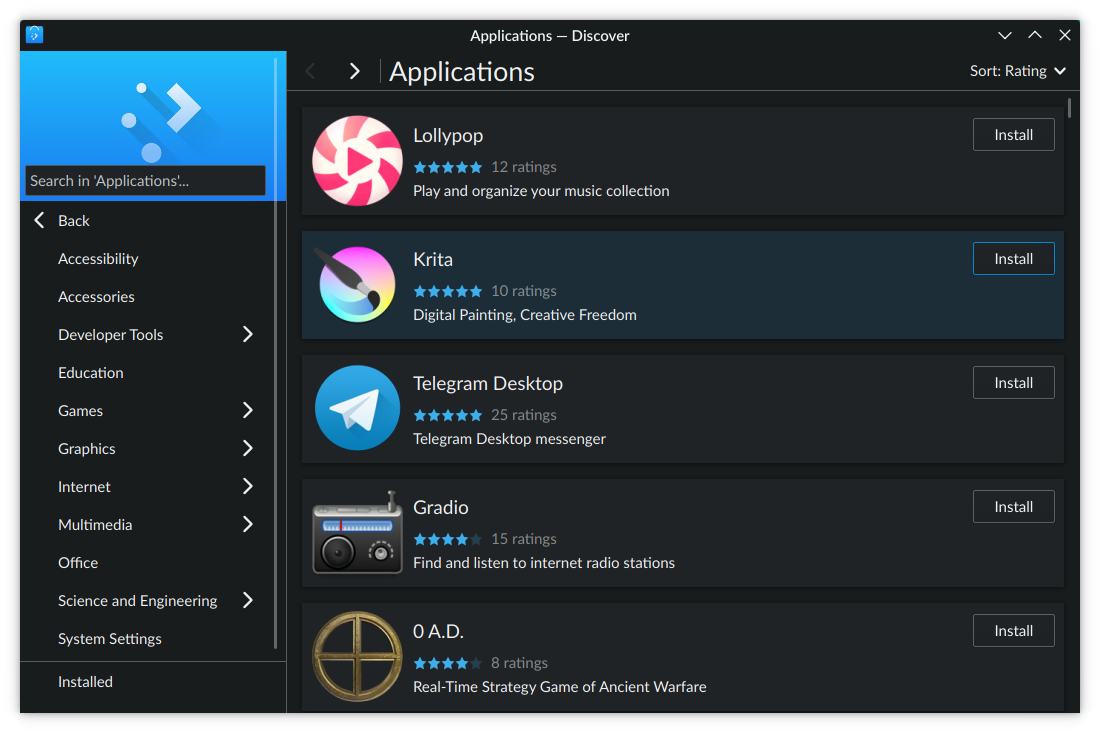The width and height of the screenshot is (1100, 733).
Task: Click the Gradio radio app icon
Action: click(357, 532)
